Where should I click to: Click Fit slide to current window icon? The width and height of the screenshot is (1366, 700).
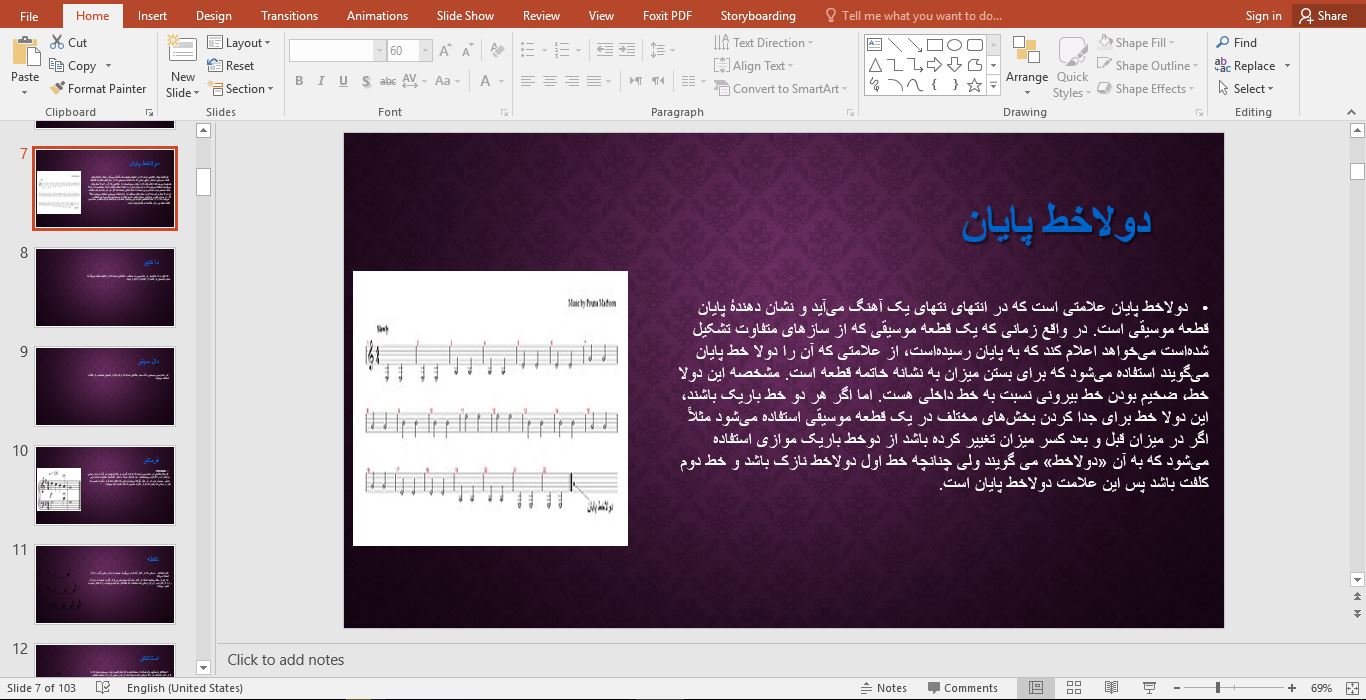[x=1350, y=688]
